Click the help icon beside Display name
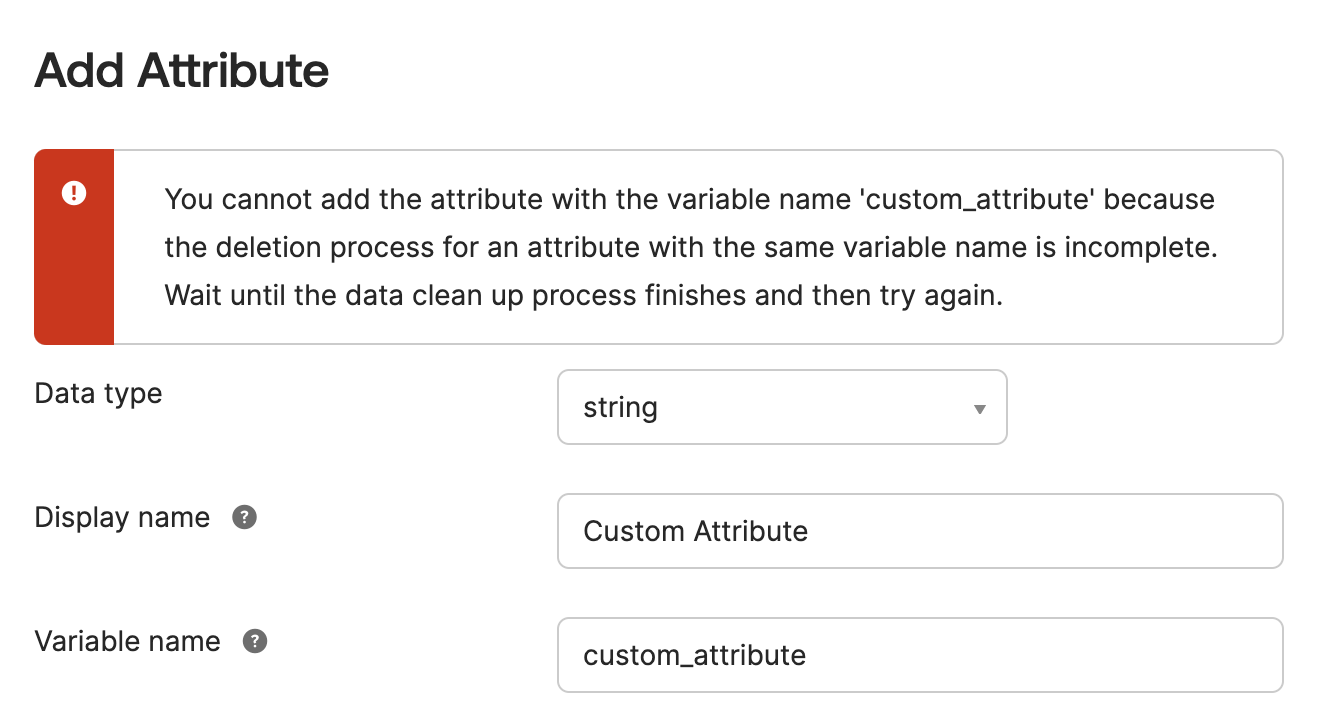The width and height of the screenshot is (1330, 708). [x=244, y=518]
